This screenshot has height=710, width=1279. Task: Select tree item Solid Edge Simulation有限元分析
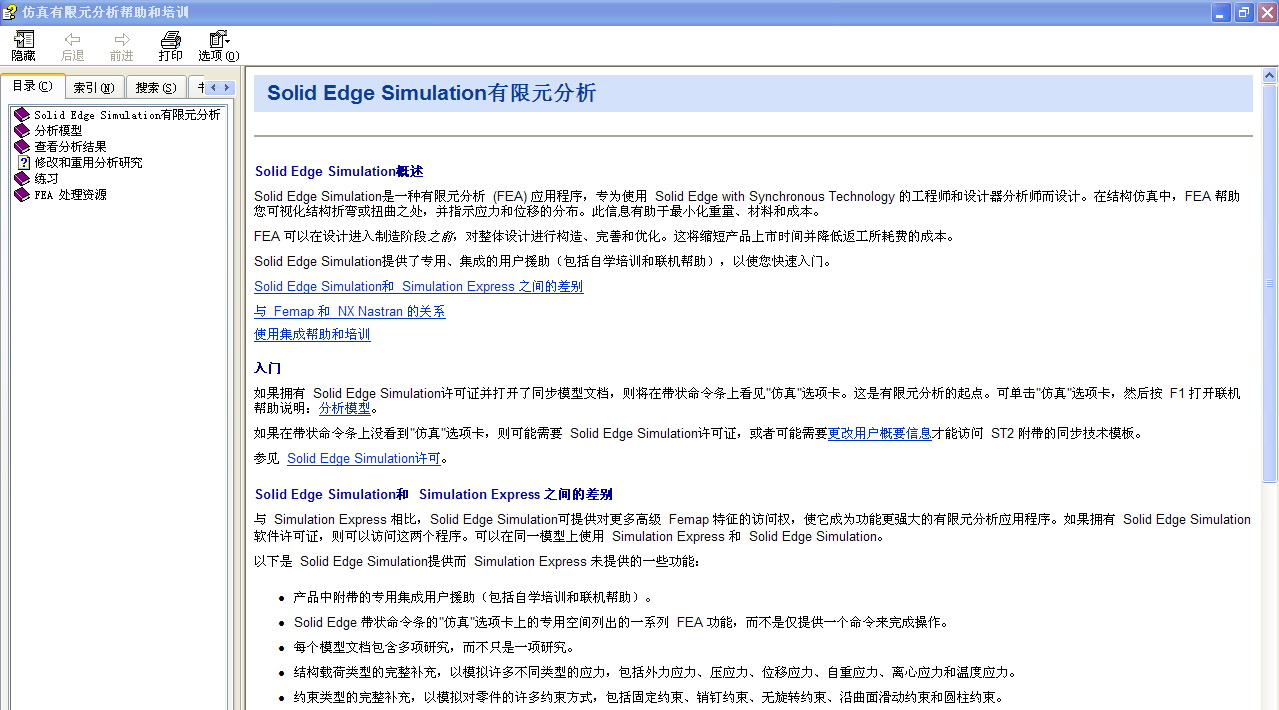[127, 115]
